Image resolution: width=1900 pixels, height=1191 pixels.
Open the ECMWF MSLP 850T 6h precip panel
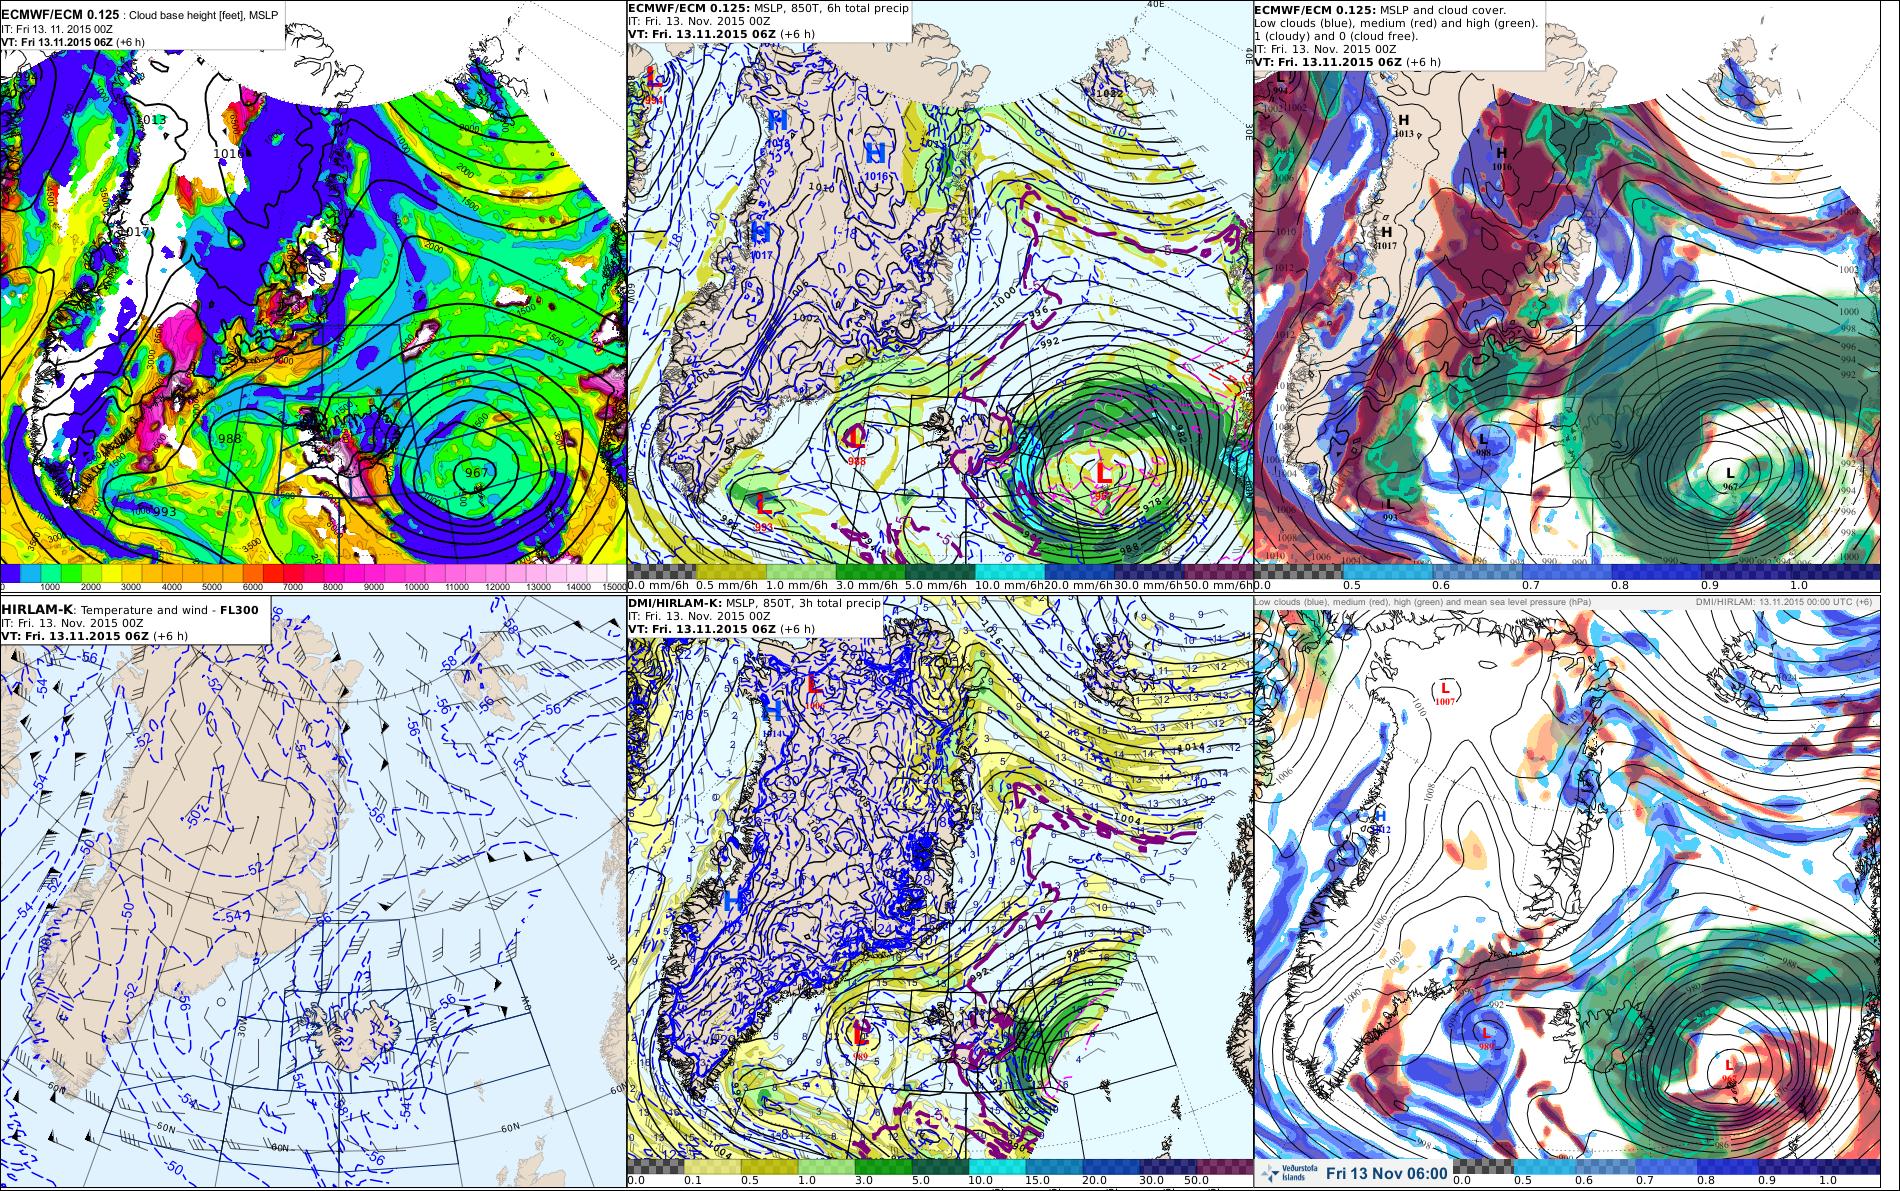[940, 296]
